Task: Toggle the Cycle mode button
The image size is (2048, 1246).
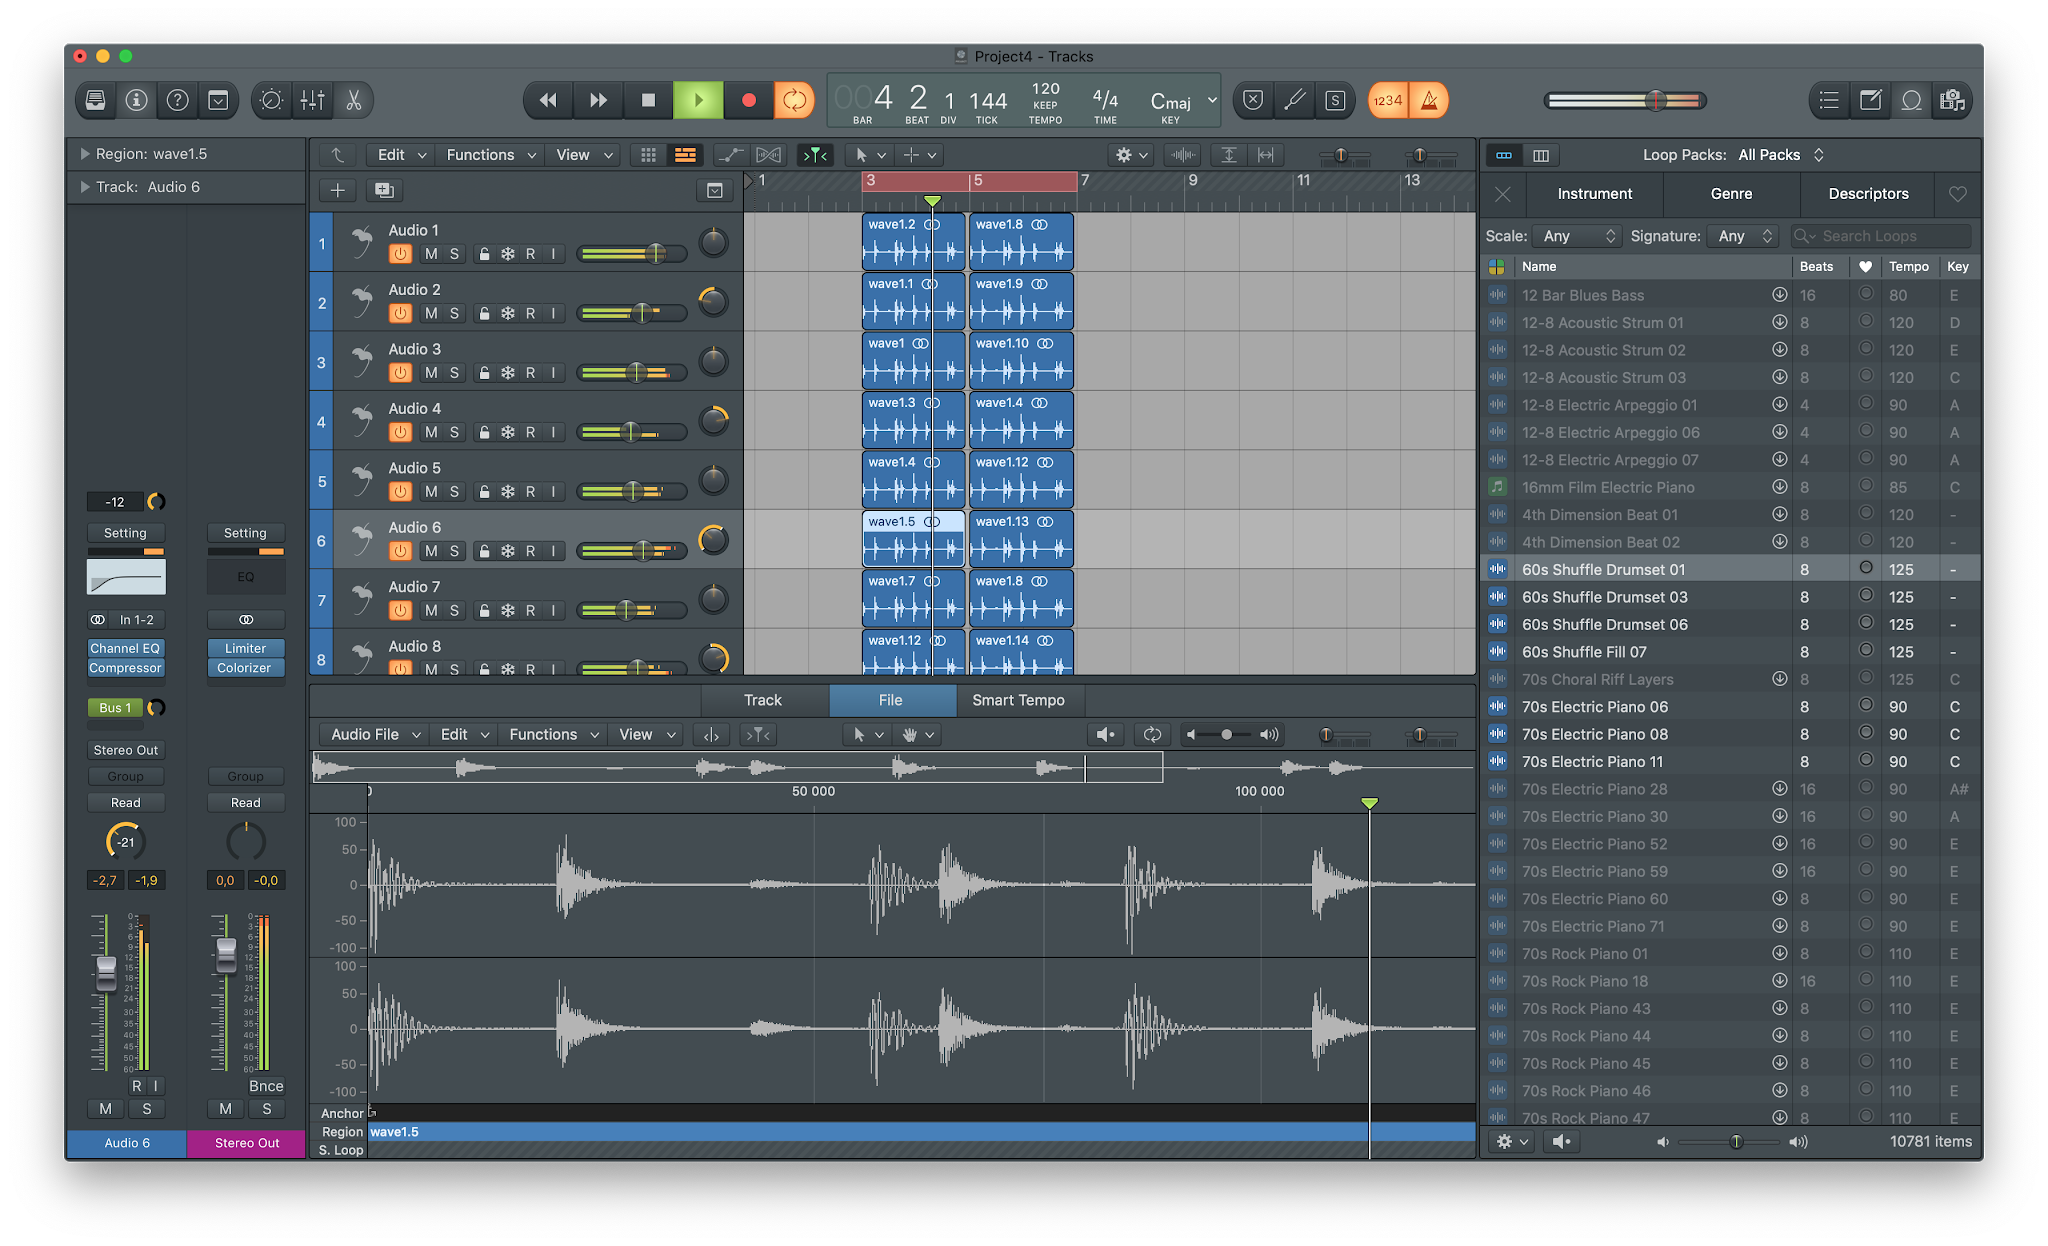Action: (794, 100)
